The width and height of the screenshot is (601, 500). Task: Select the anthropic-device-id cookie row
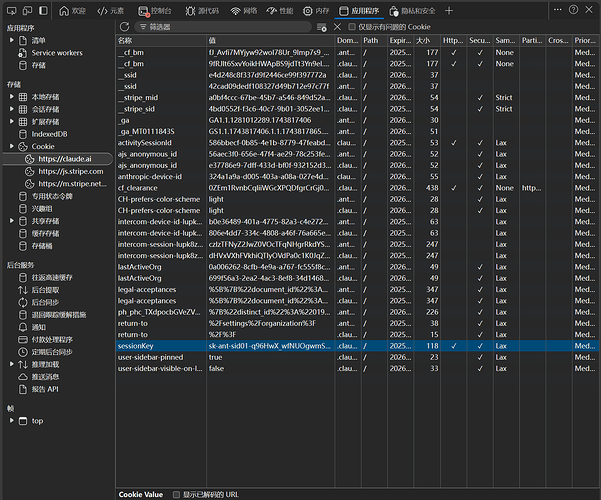[357, 176]
